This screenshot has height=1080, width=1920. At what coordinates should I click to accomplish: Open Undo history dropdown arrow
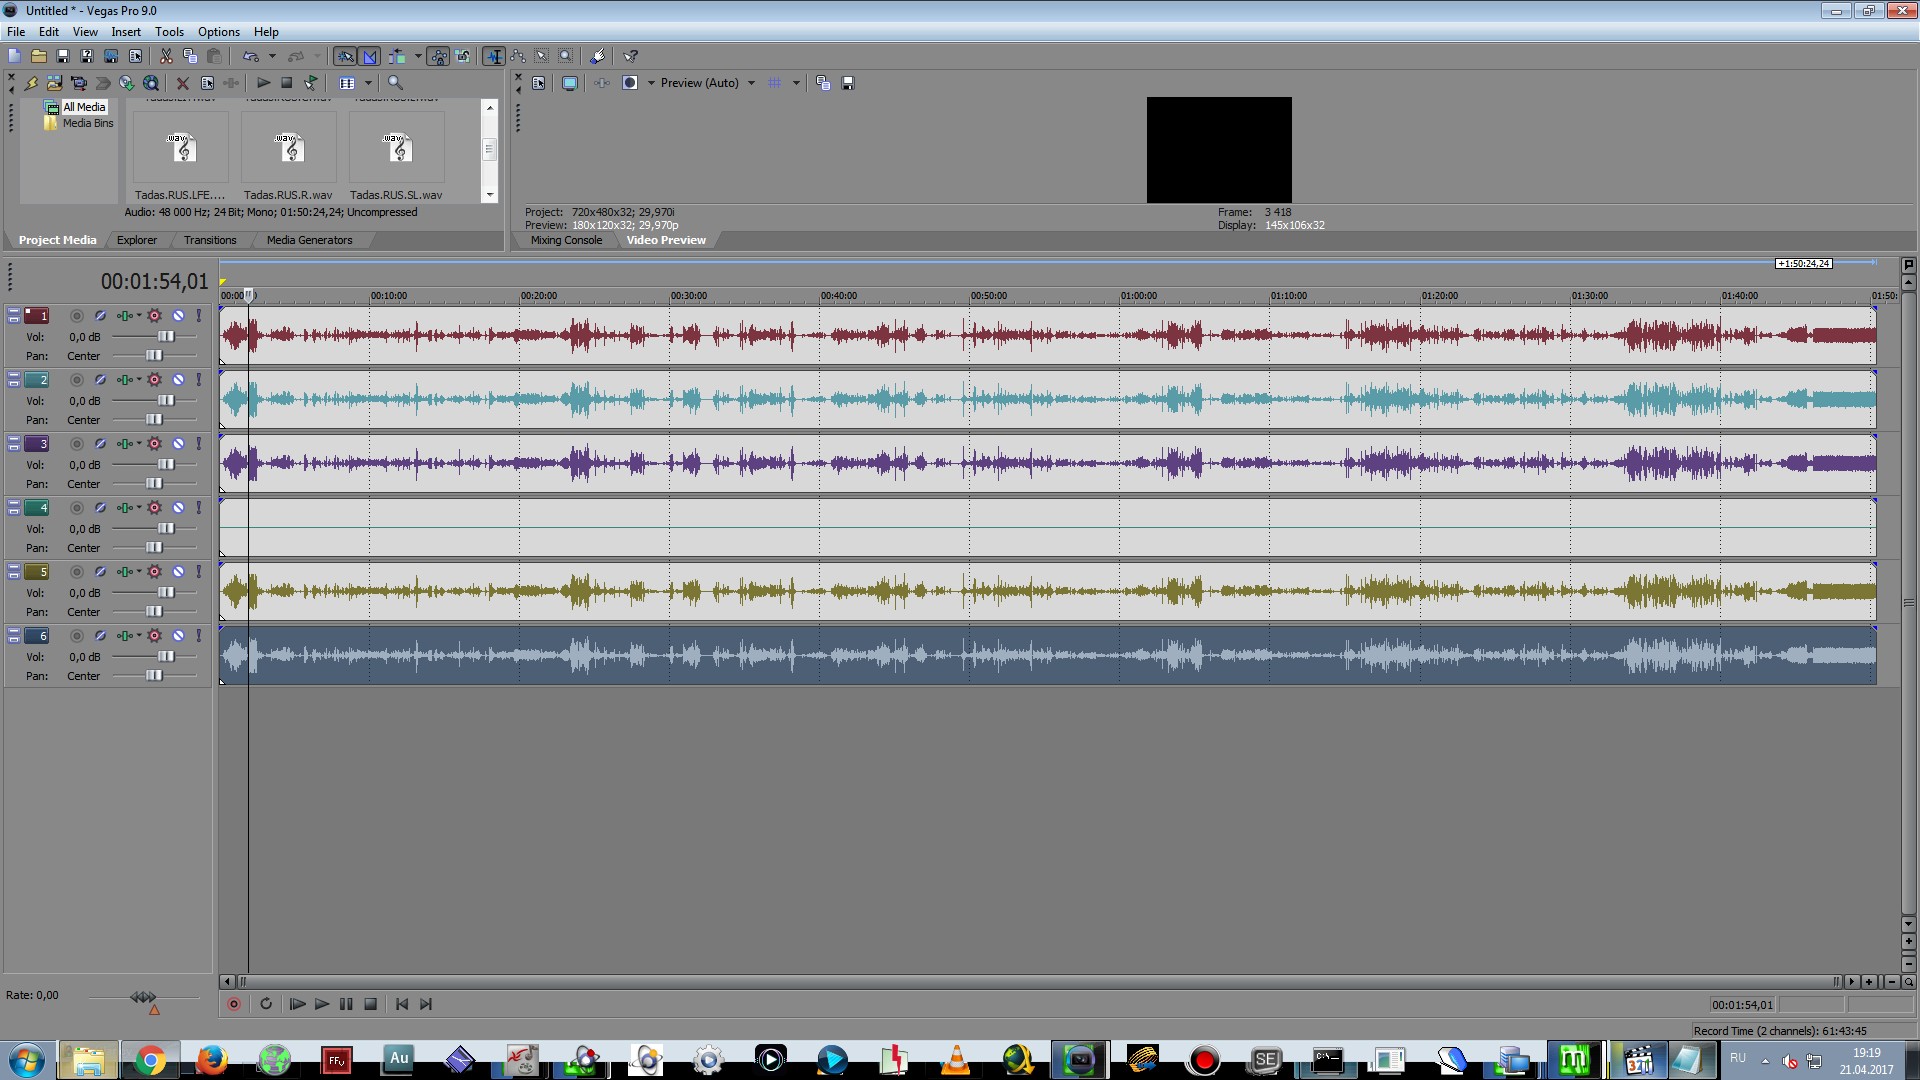click(x=272, y=56)
